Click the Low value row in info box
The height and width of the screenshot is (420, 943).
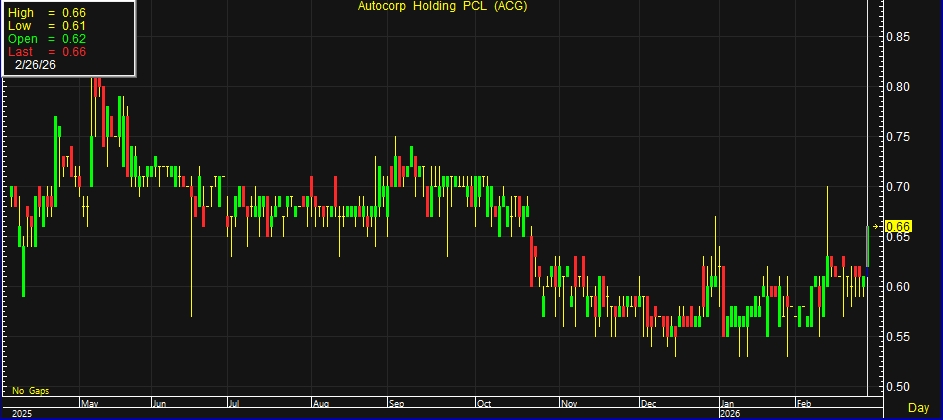click(x=47, y=24)
